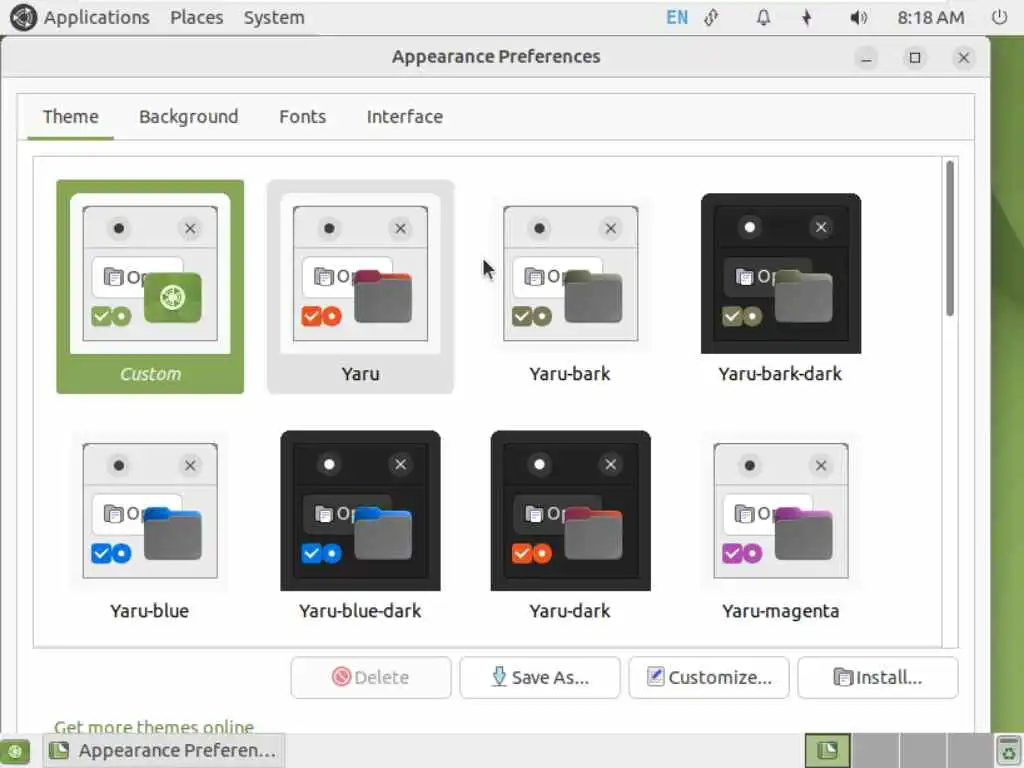Open the network connection indicator icon
This screenshot has width=1024, height=768.
tap(711, 18)
